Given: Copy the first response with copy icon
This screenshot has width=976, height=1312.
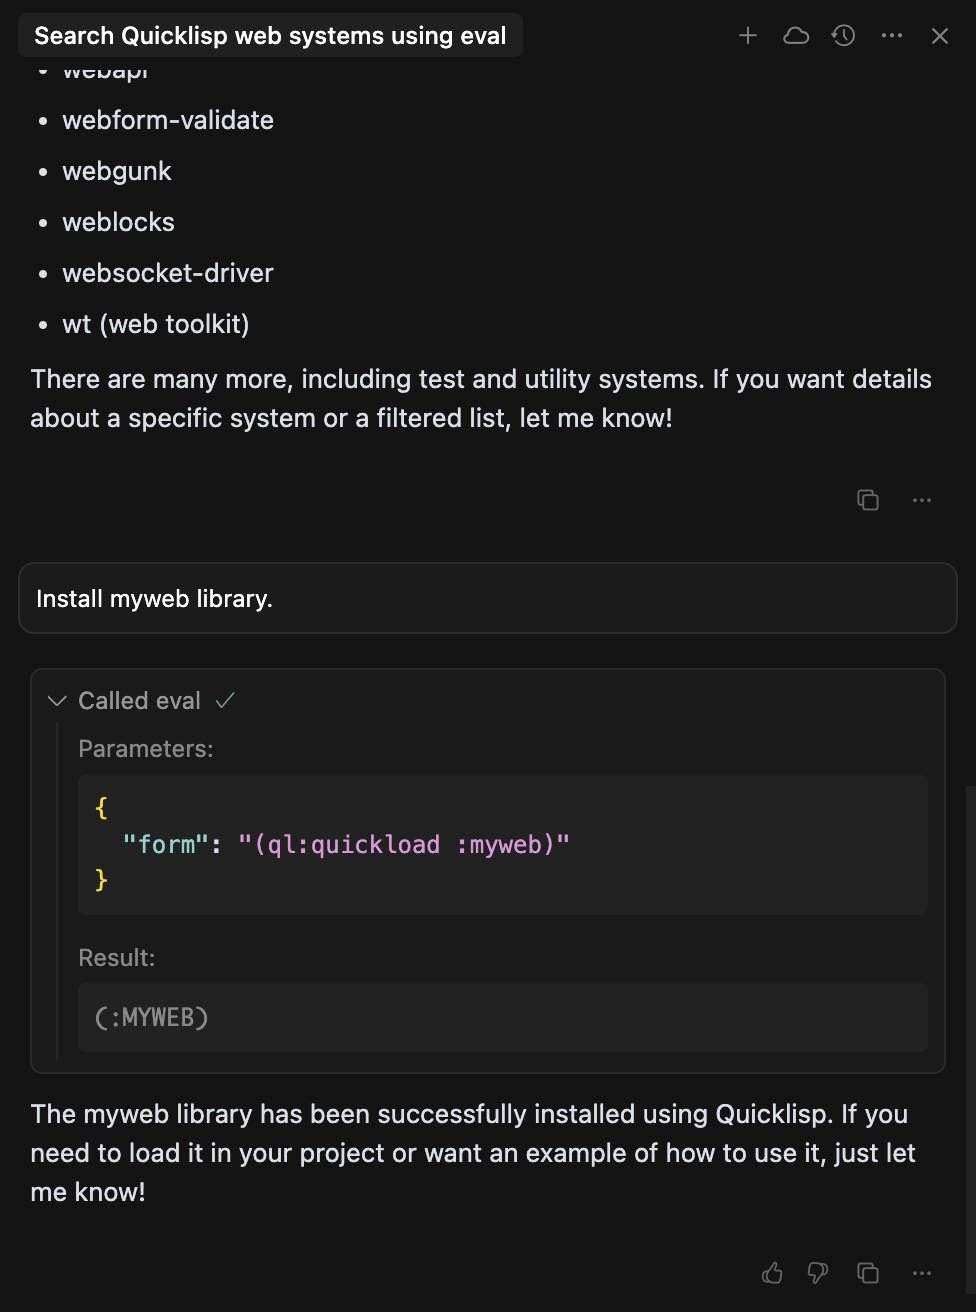Looking at the screenshot, I should coord(868,500).
